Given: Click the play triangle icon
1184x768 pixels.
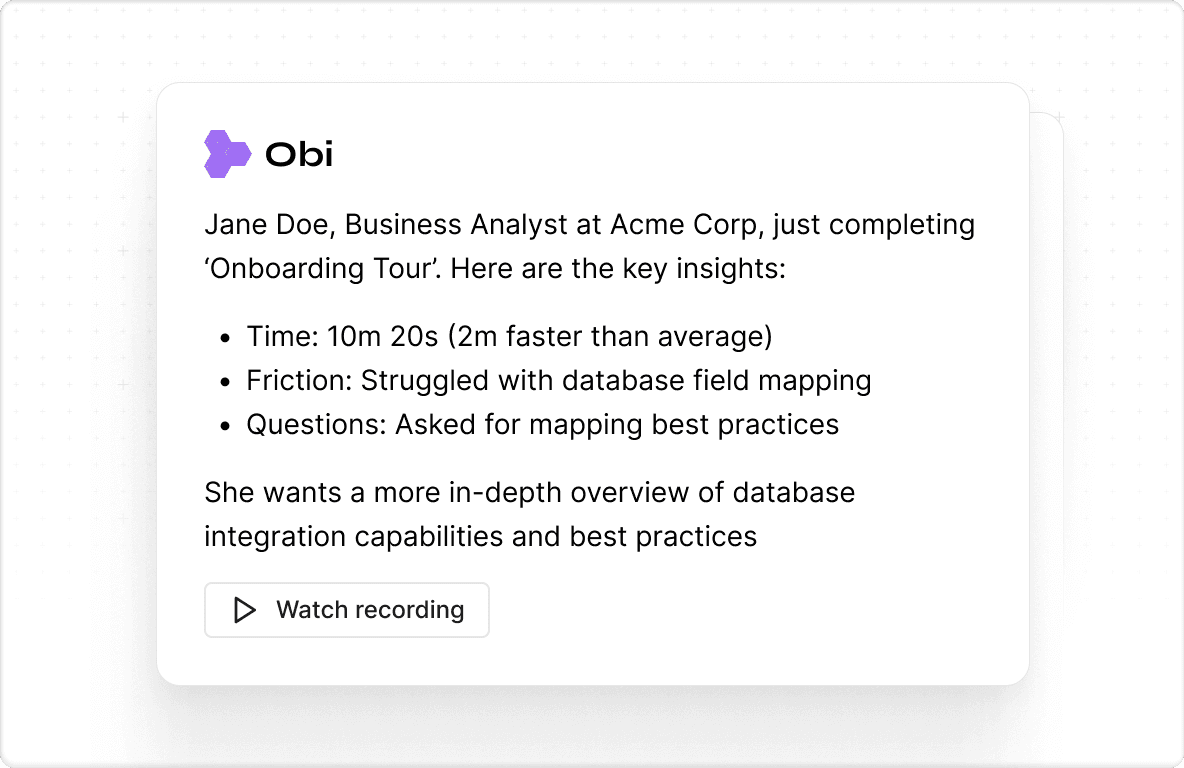Looking at the screenshot, I should (245, 610).
